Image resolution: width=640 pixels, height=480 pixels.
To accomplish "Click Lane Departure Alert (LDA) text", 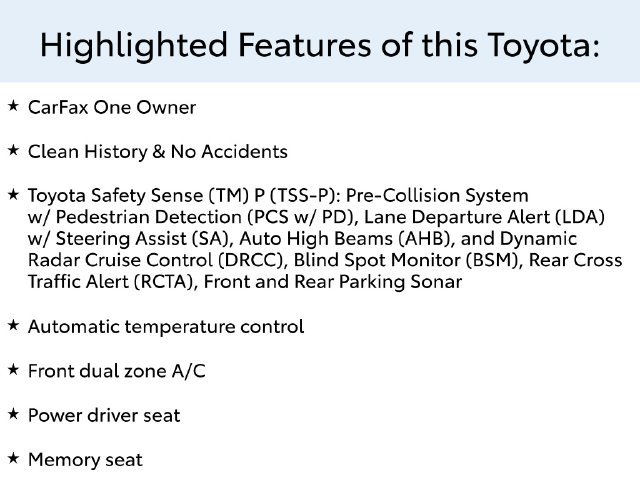I will (x=484, y=217).
